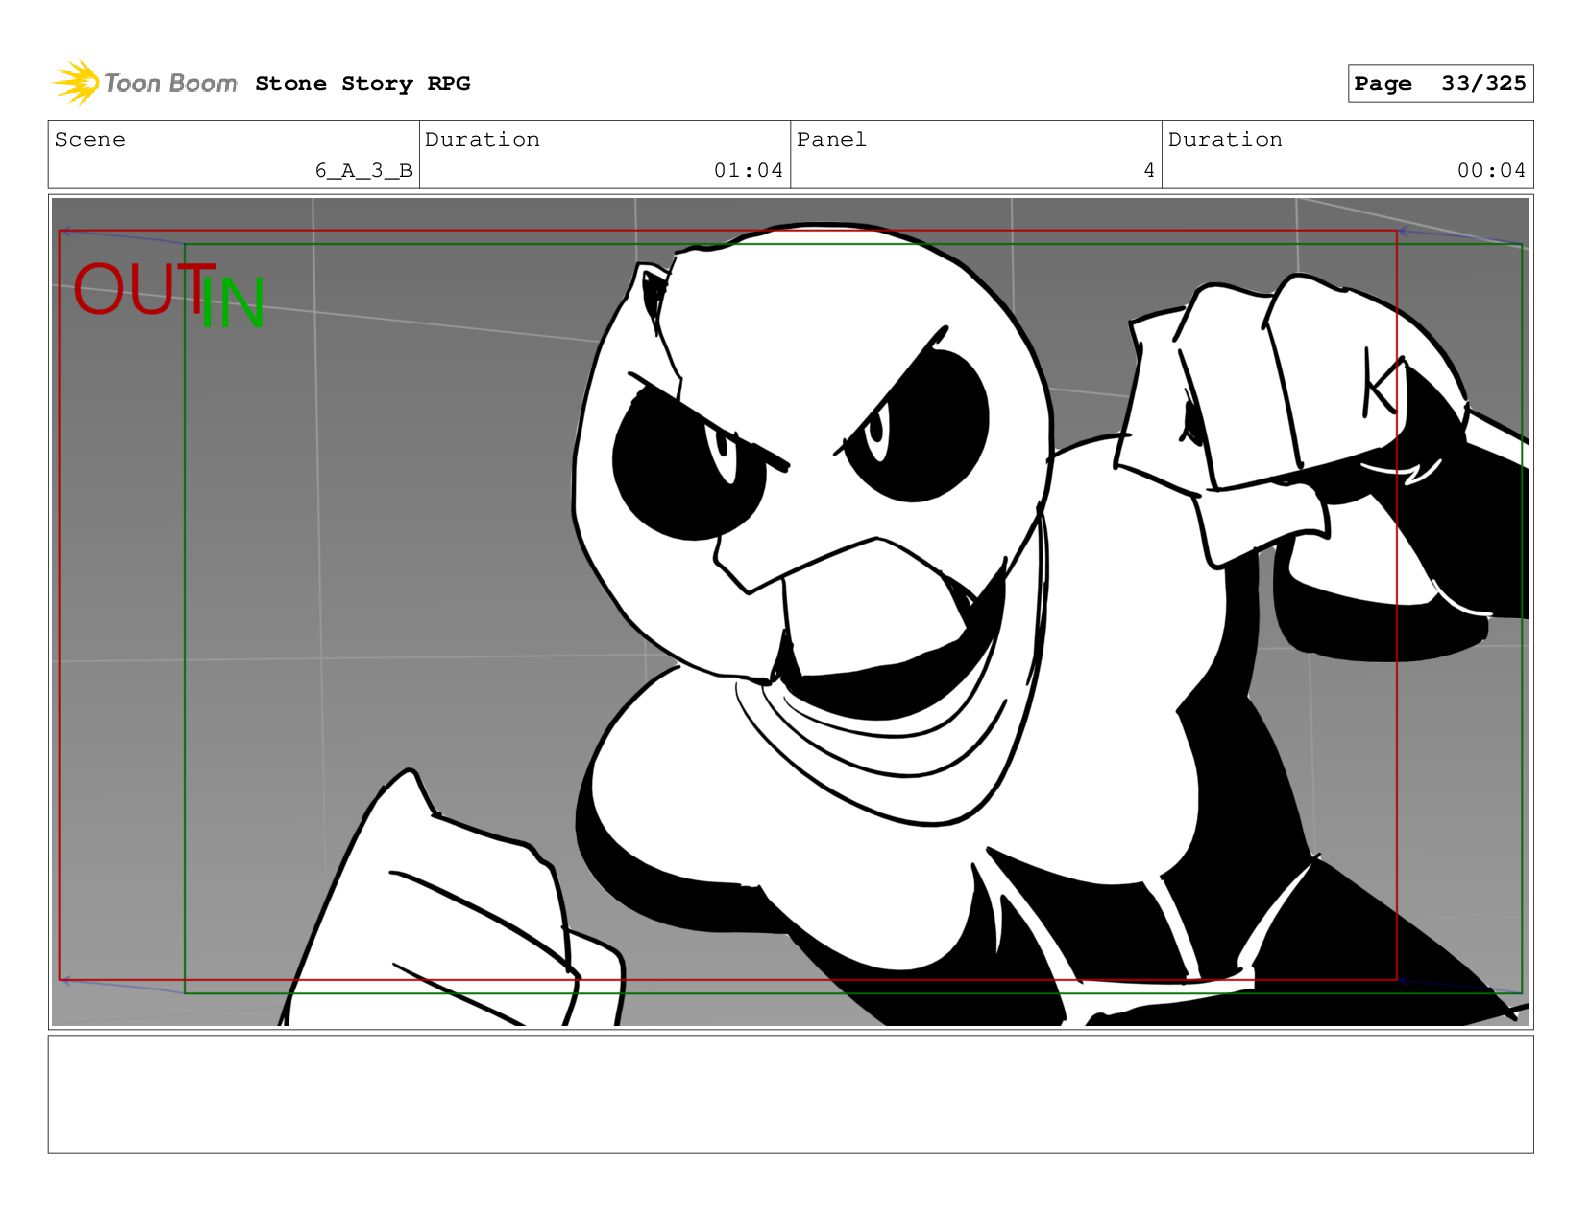Click the 'Page 33/325' box

pyautogui.click(x=1440, y=84)
